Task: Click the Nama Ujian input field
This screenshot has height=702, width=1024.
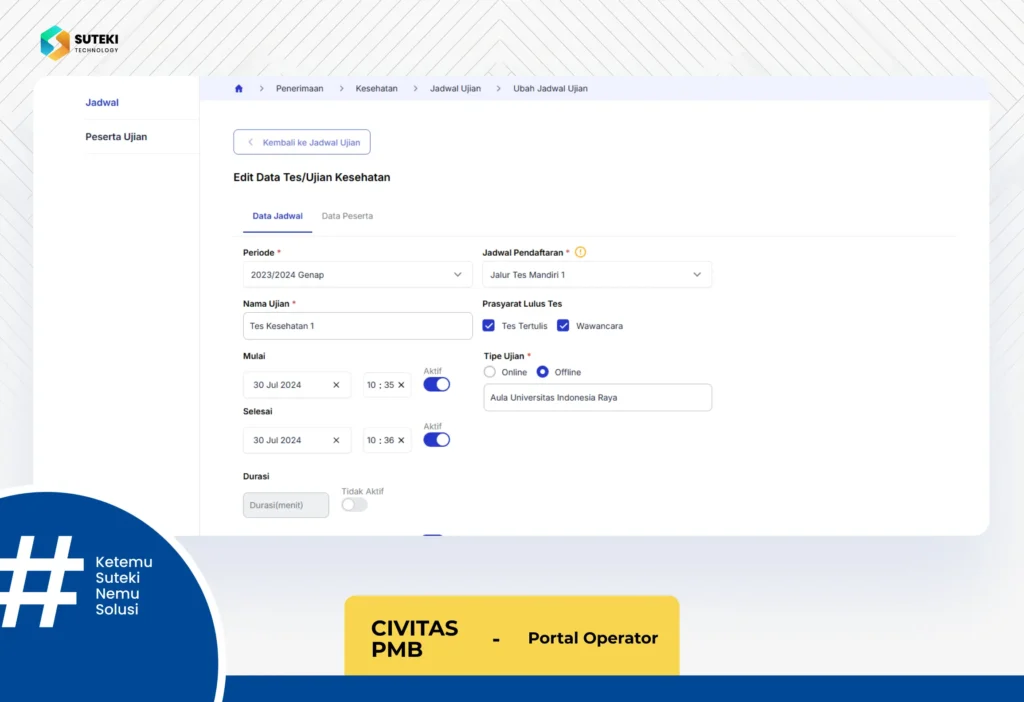Action: pyautogui.click(x=357, y=326)
